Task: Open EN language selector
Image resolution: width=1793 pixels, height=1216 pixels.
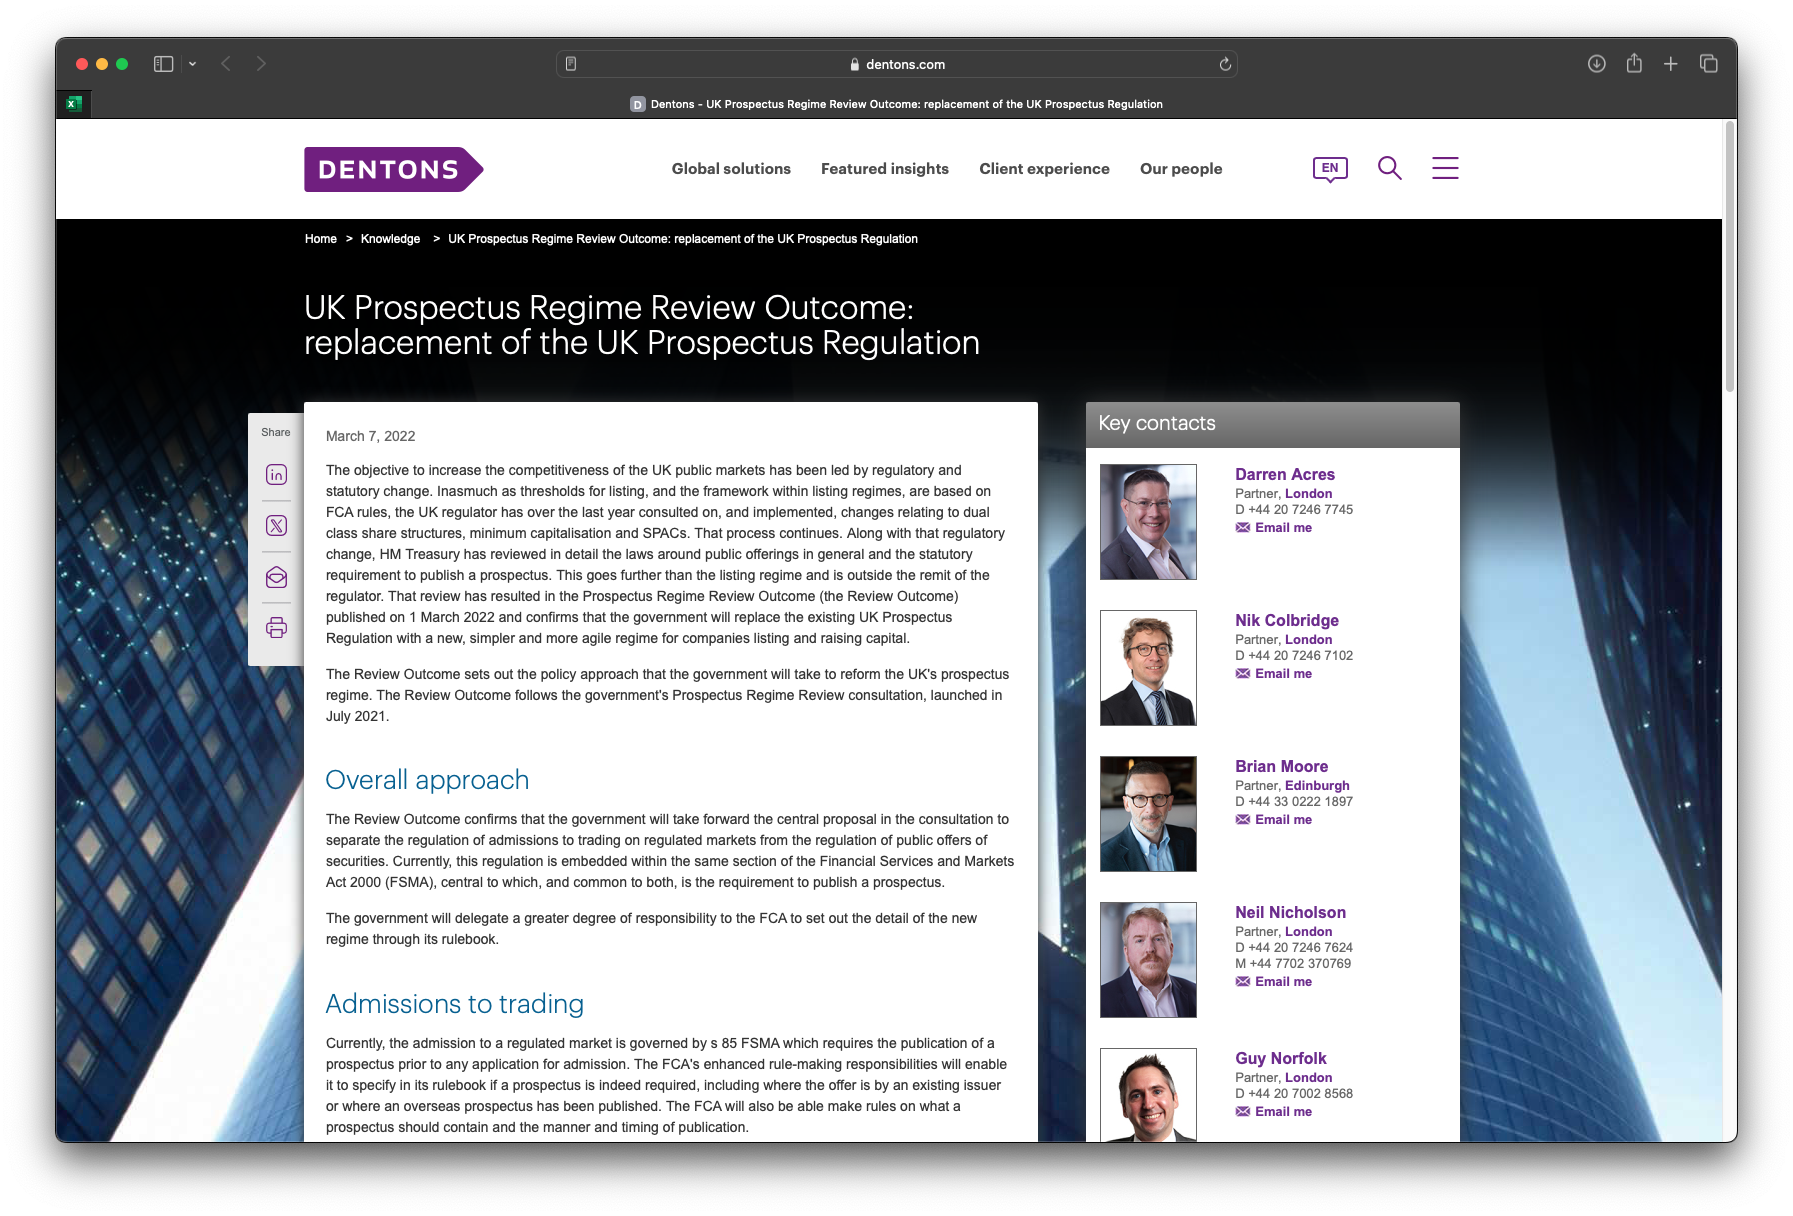Action: click(1329, 168)
